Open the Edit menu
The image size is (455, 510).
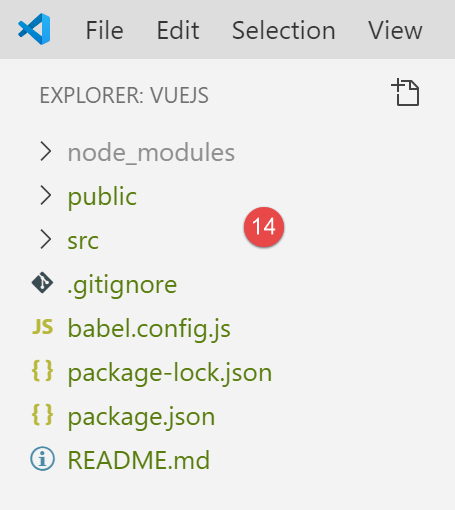pos(178,30)
